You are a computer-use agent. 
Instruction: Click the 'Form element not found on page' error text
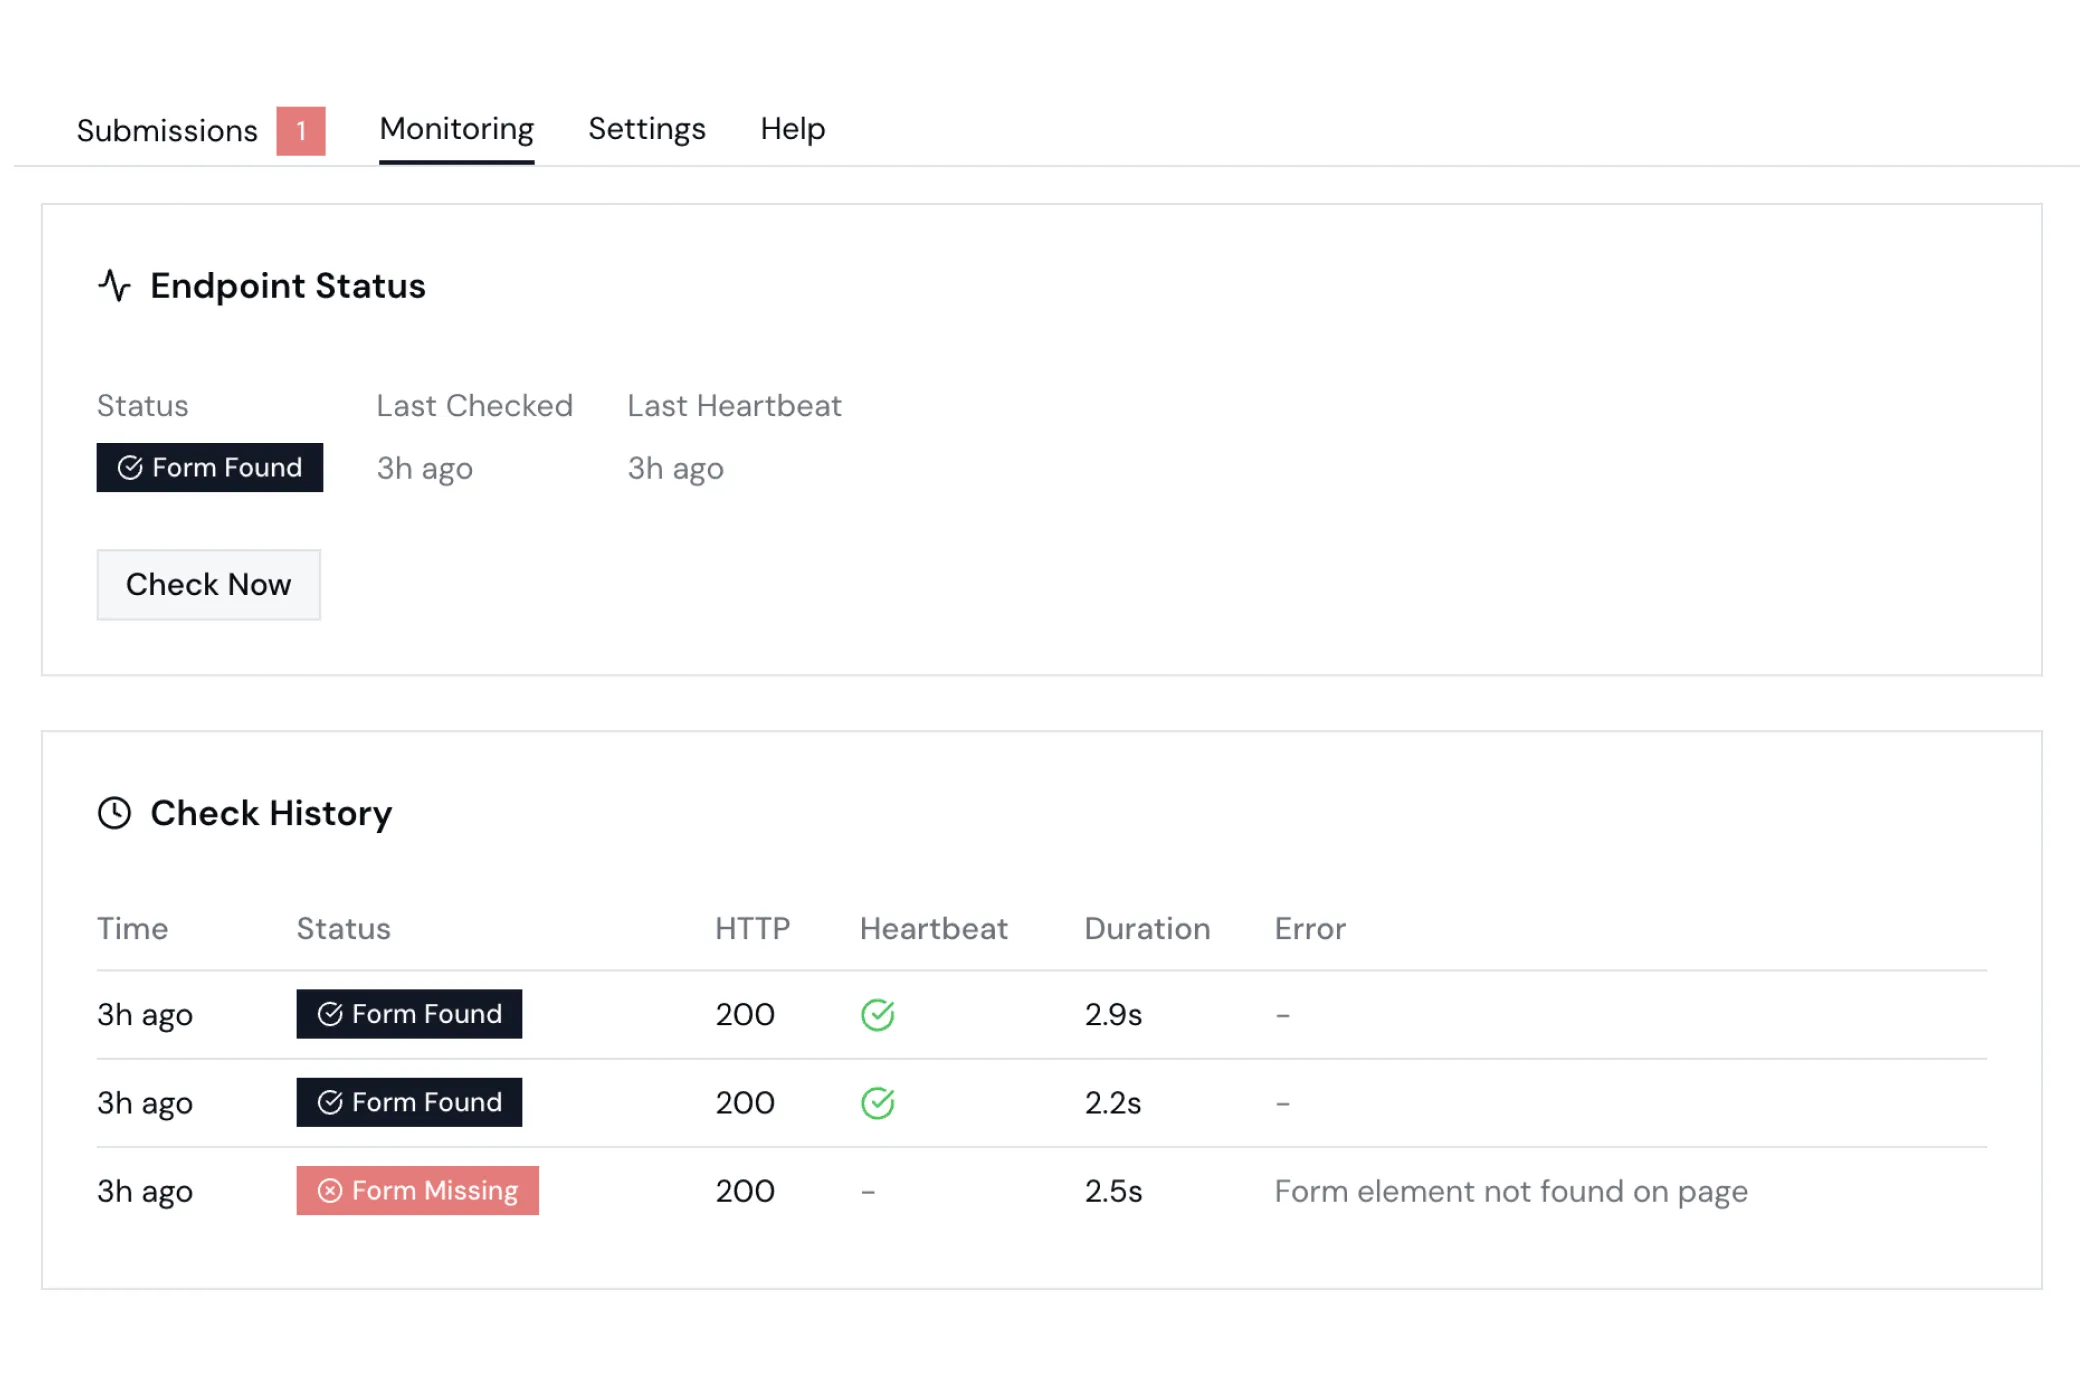(x=1510, y=1190)
